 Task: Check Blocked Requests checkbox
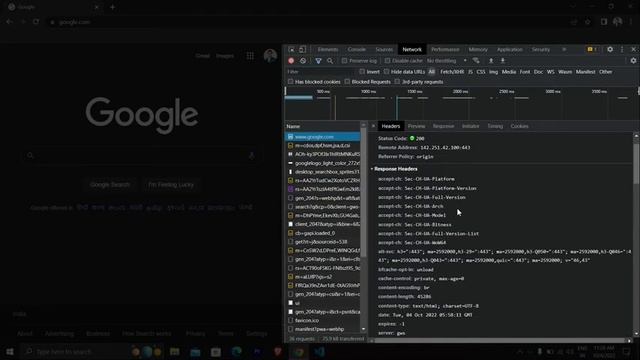(347, 82)
